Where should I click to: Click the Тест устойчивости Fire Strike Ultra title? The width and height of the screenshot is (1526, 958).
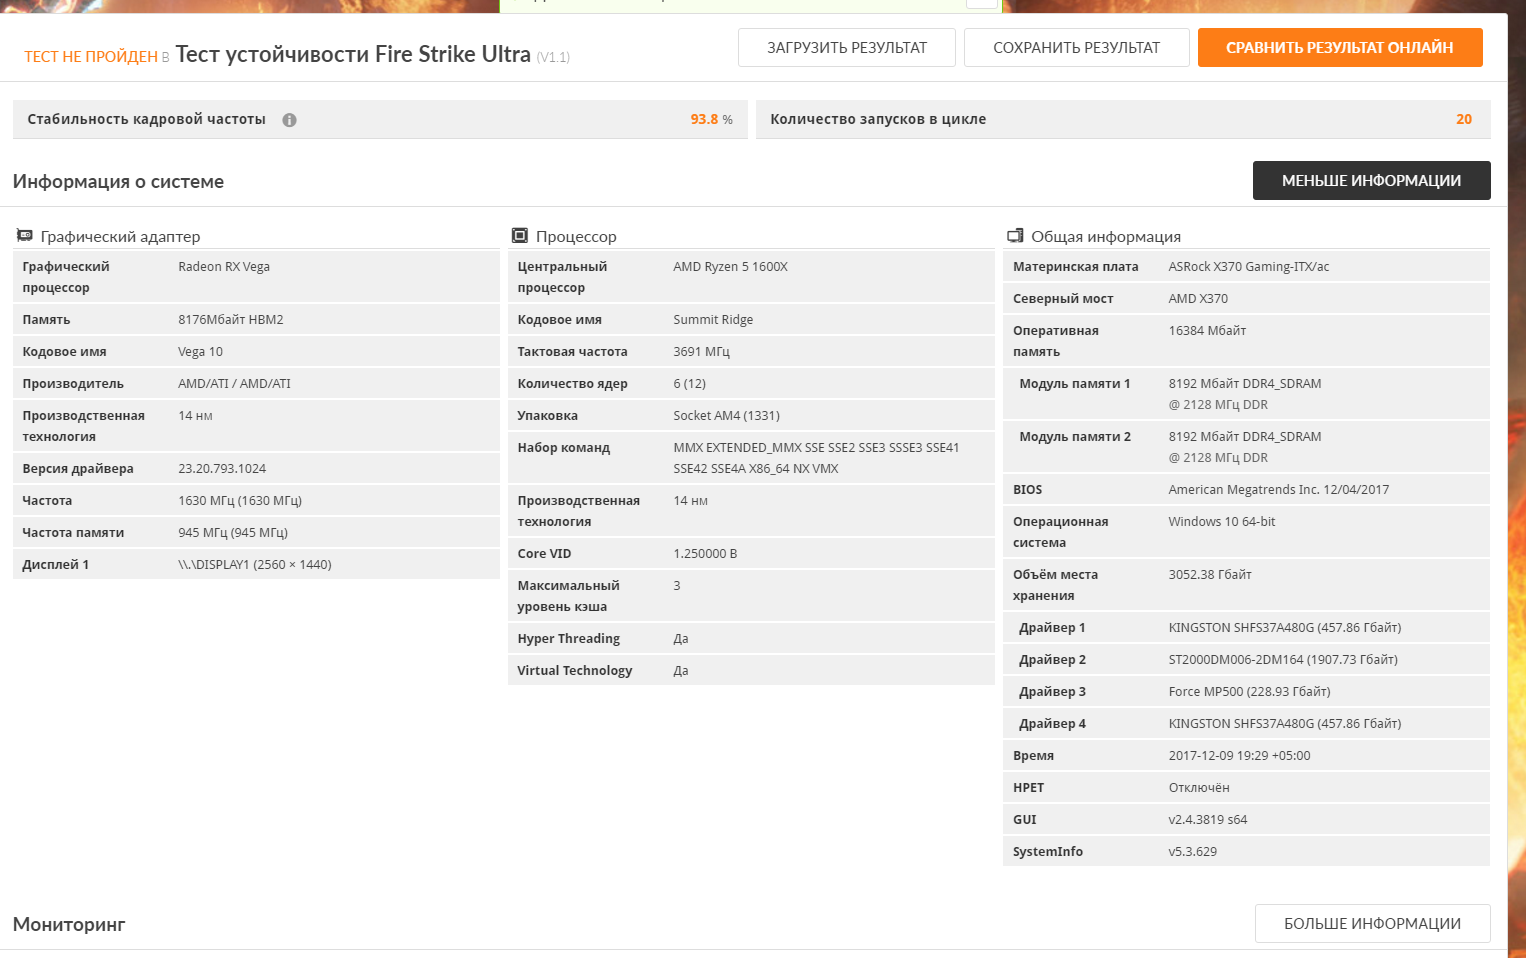point(353,54)
